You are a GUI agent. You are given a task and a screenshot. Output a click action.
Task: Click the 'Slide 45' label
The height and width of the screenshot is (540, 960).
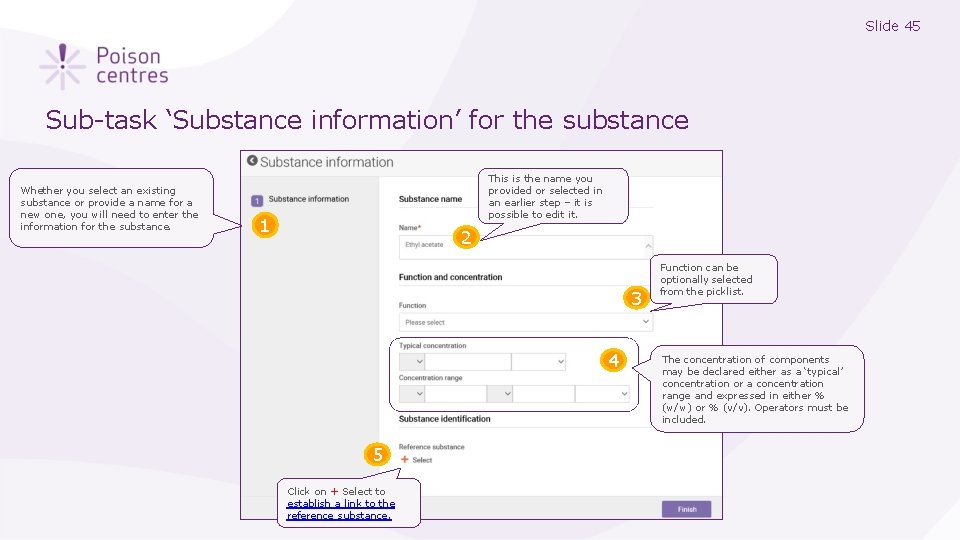(x=893, y=26)
